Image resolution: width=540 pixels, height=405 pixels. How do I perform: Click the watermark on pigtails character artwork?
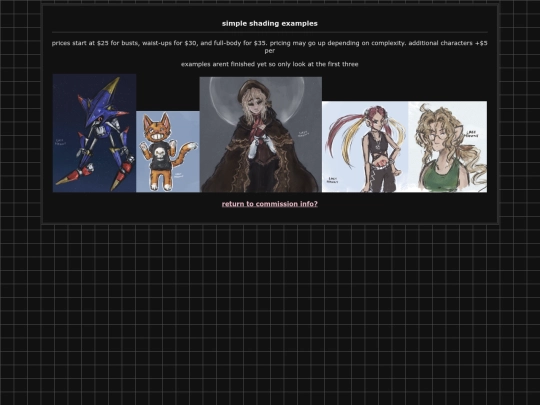click(x=332, y=180)
